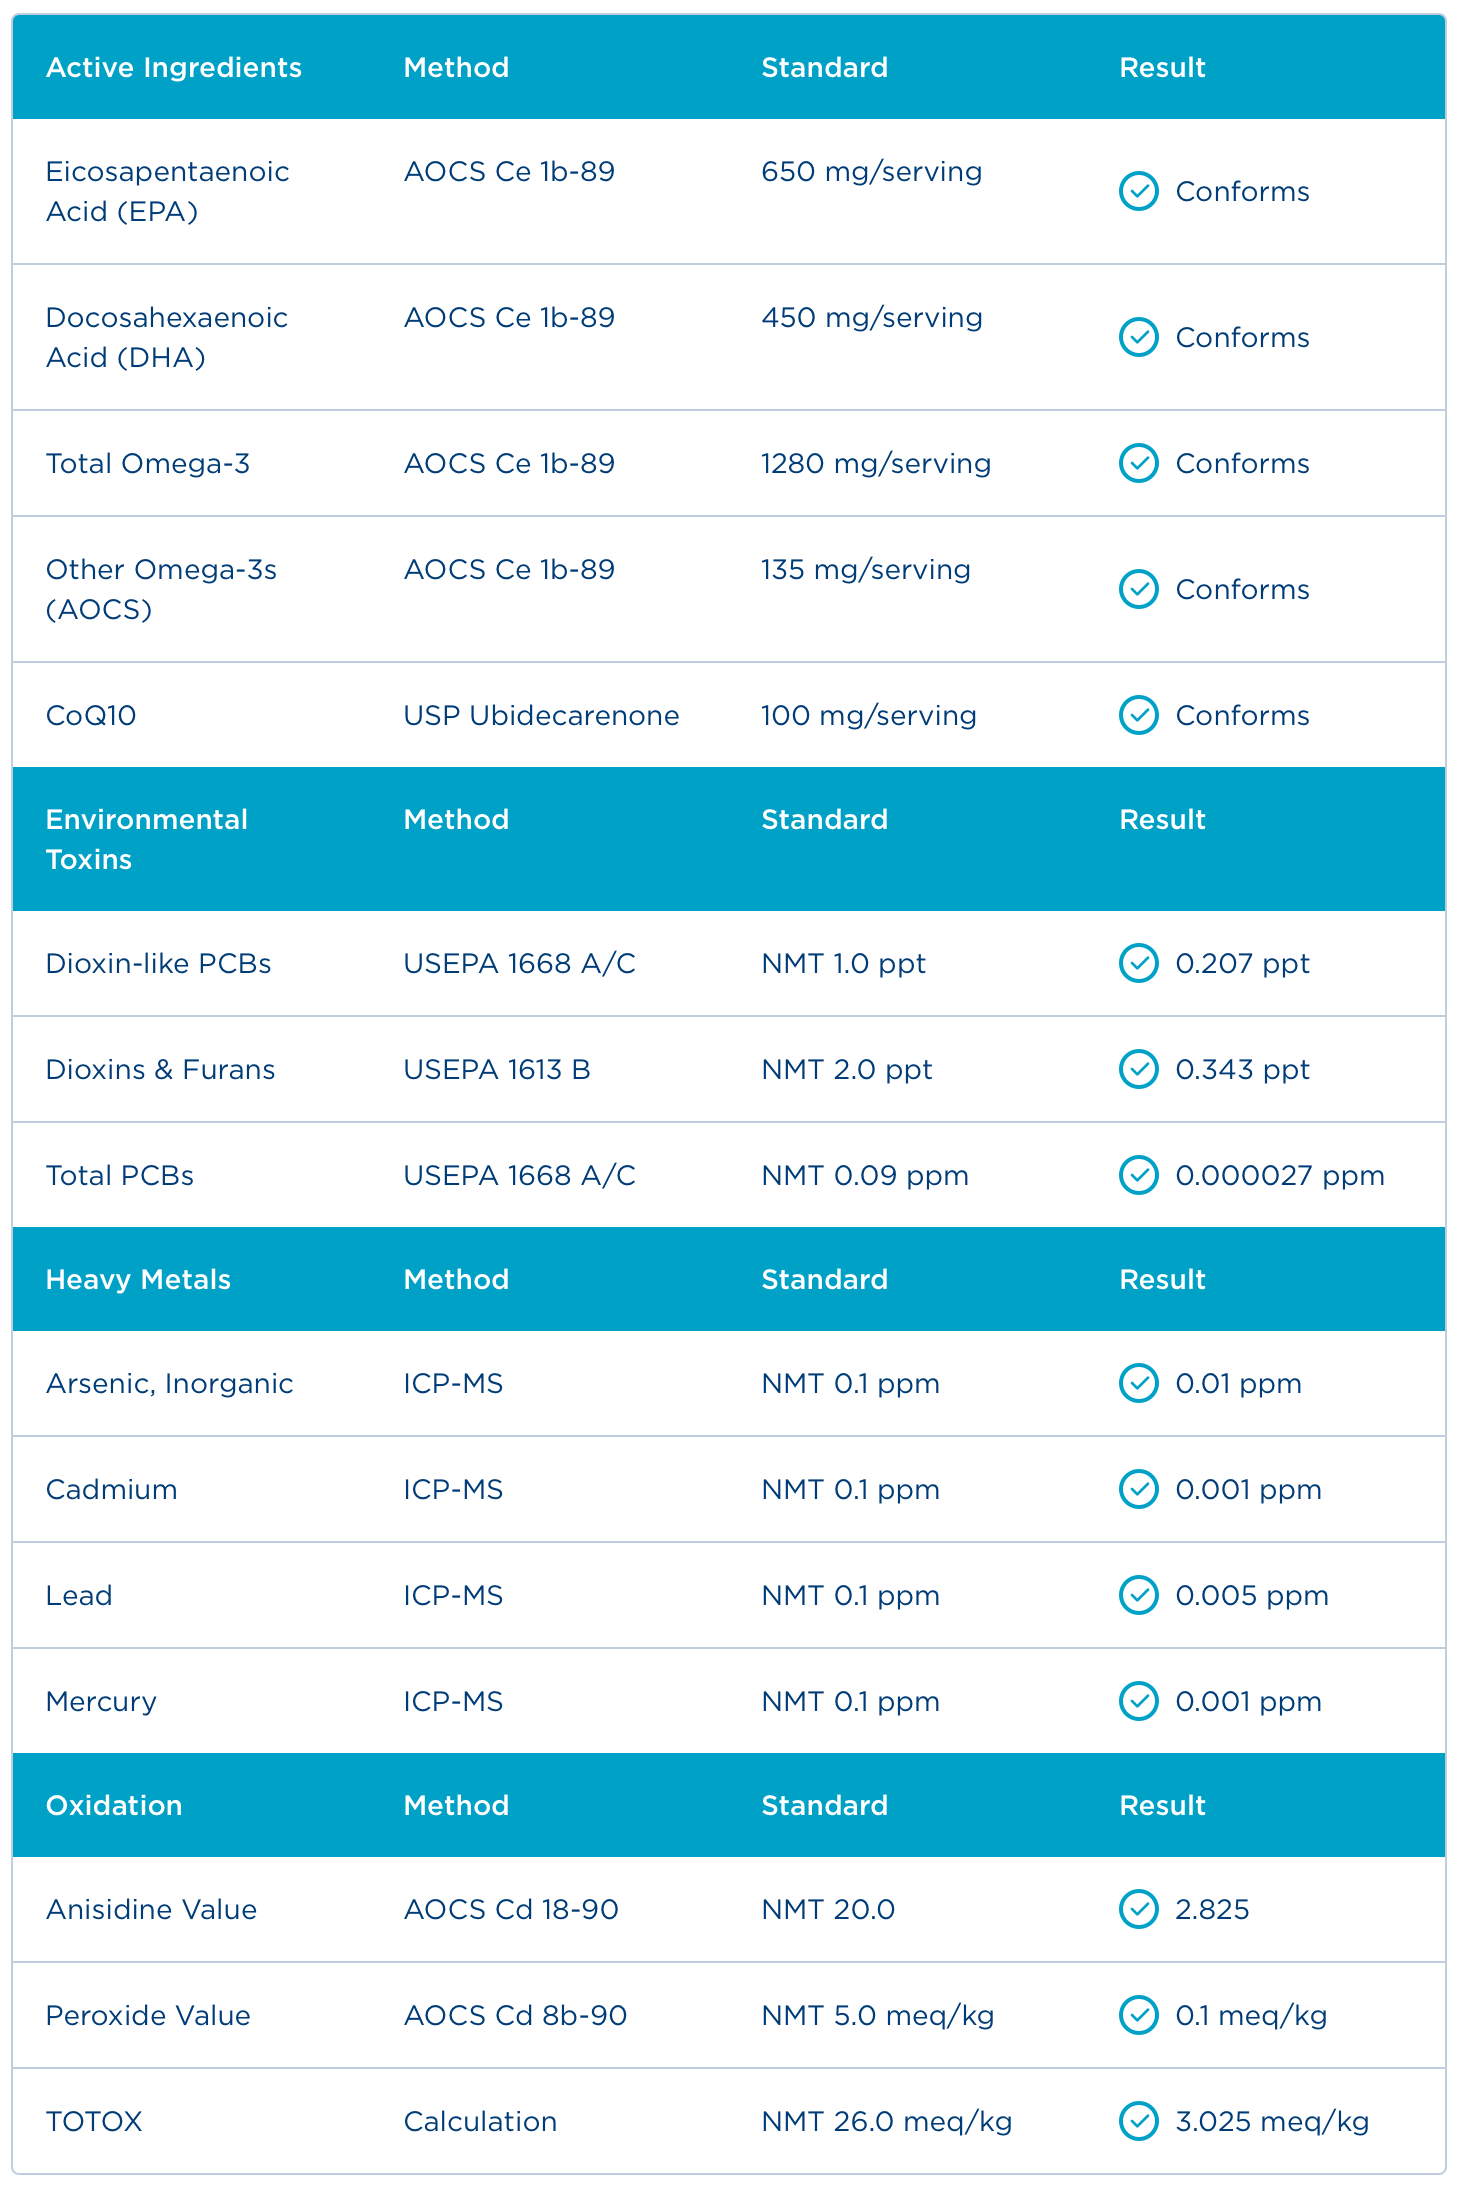Click the DHA row checkmark icon

point(1138,337)
